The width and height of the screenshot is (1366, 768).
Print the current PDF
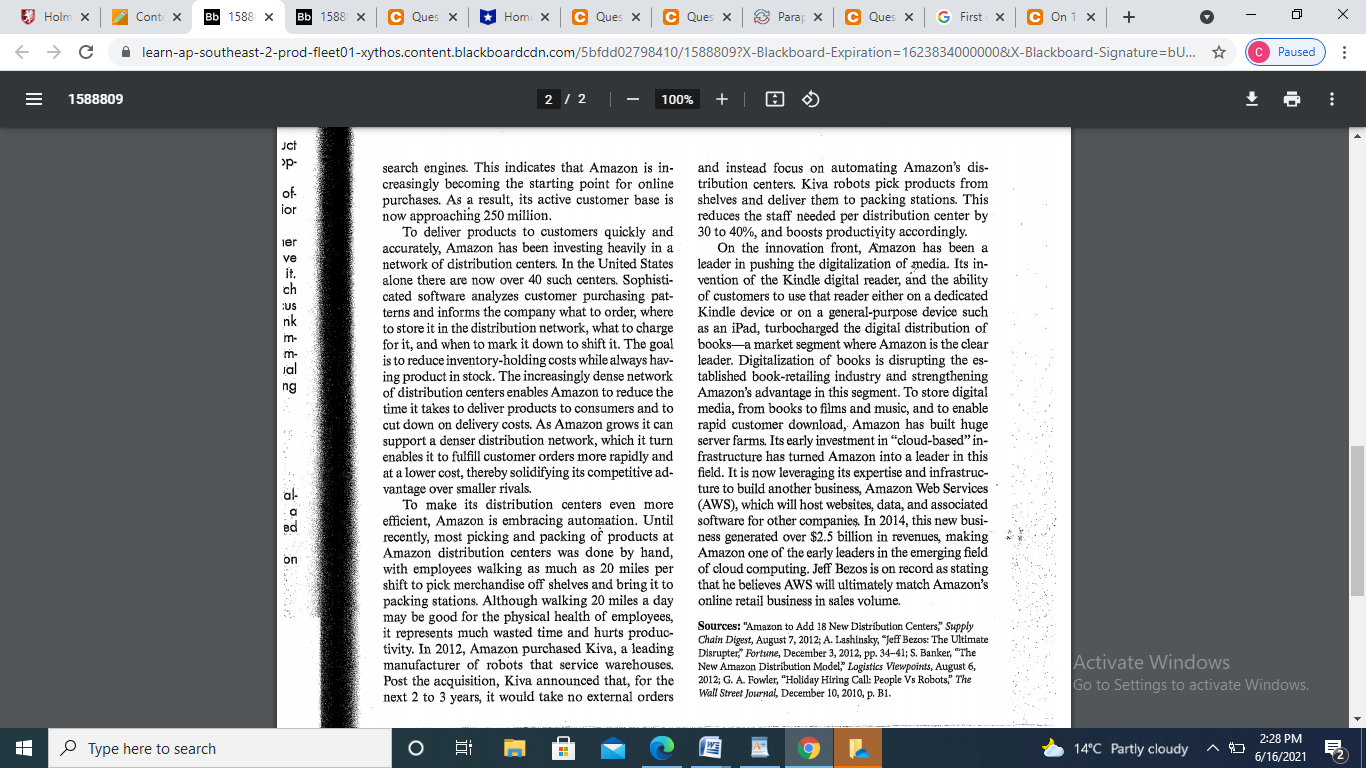1292,99
